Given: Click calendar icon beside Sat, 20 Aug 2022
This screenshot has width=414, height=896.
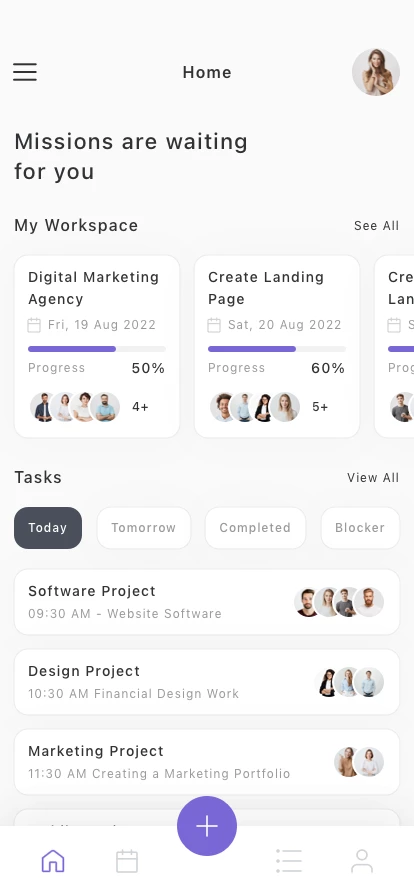Looking at the screenshot, I should coord(214,325).
